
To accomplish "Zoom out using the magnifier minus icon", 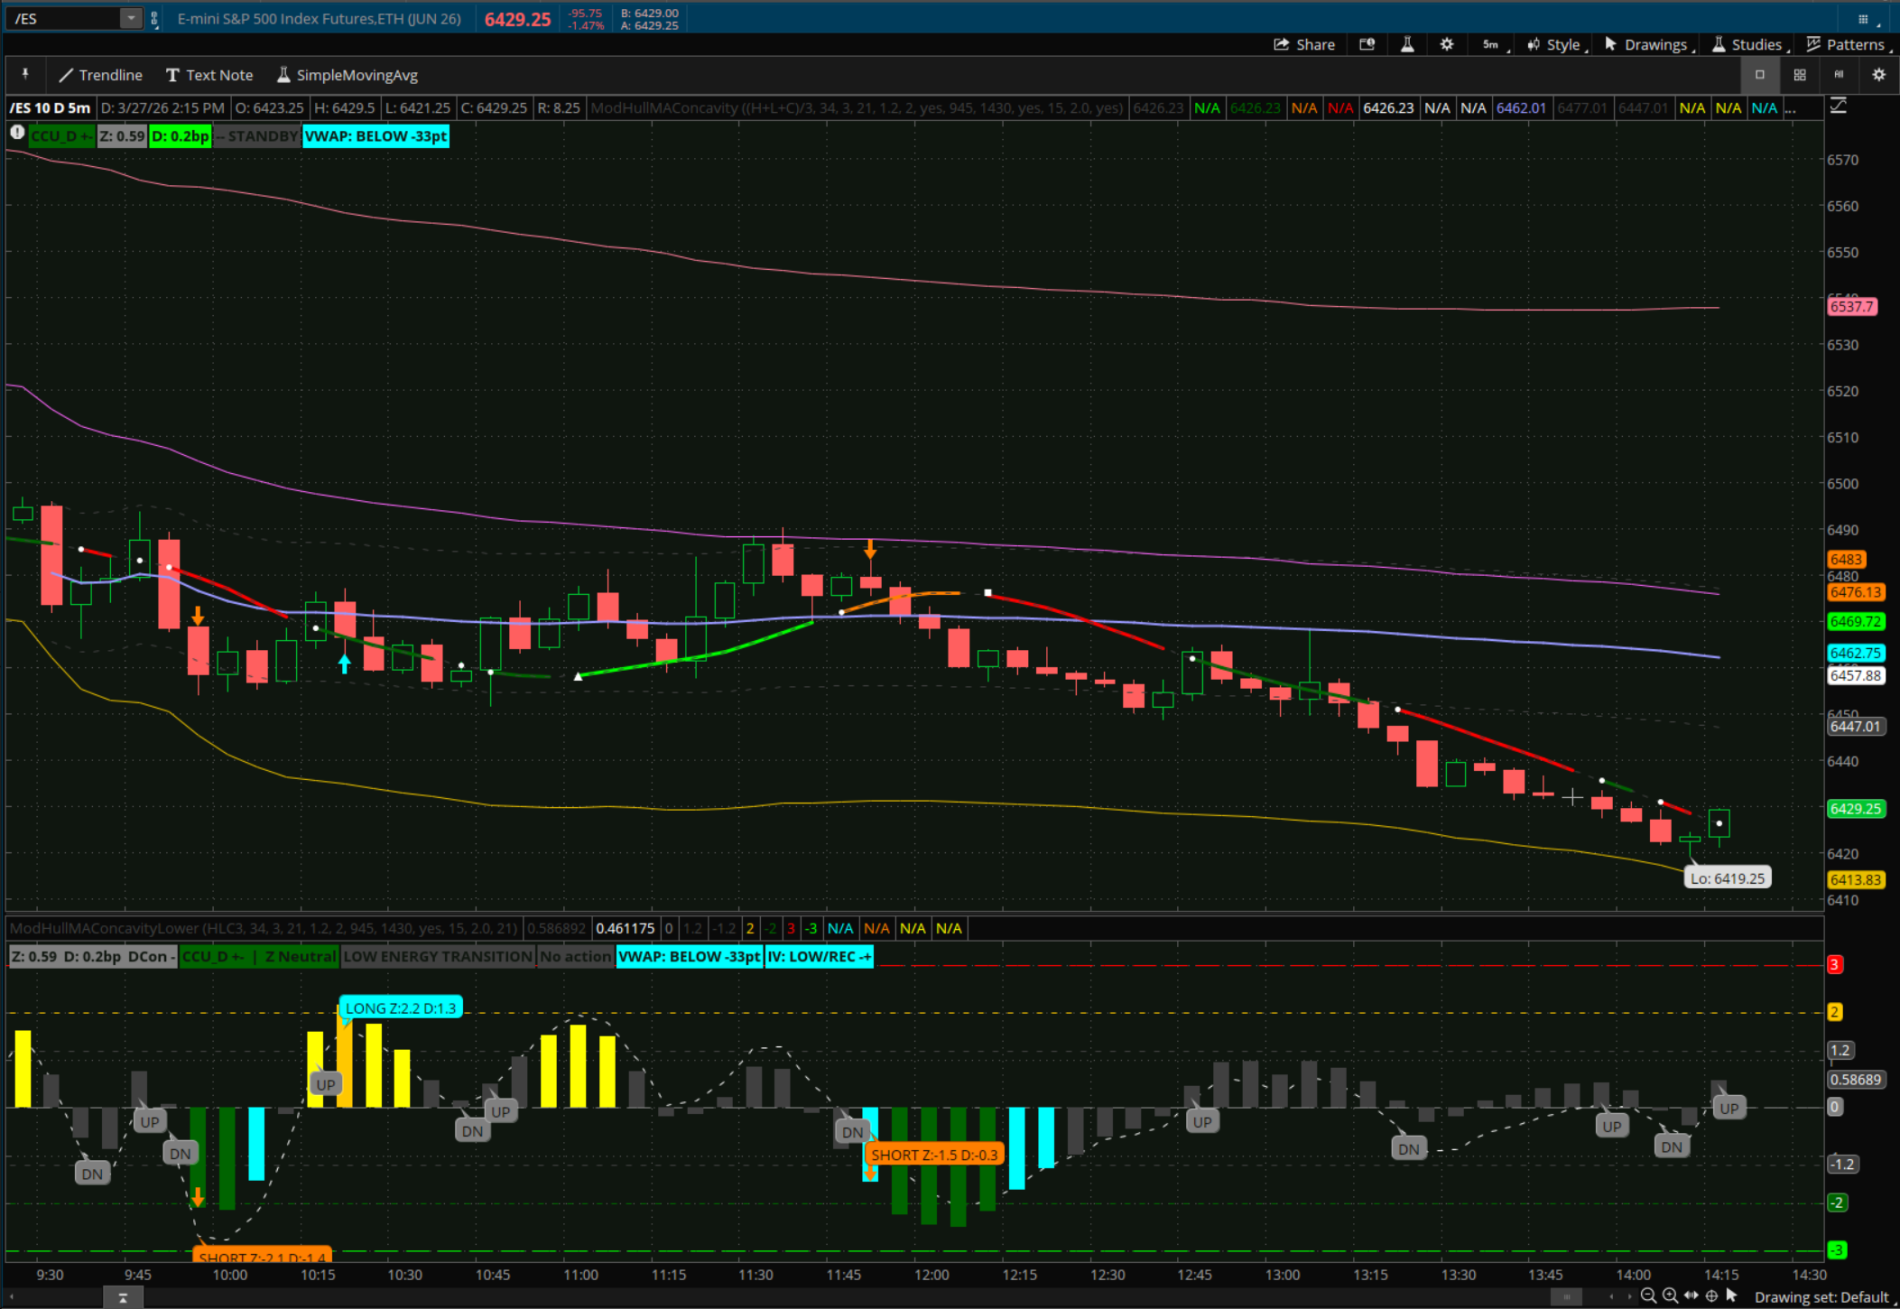I will point(1648,1296).
